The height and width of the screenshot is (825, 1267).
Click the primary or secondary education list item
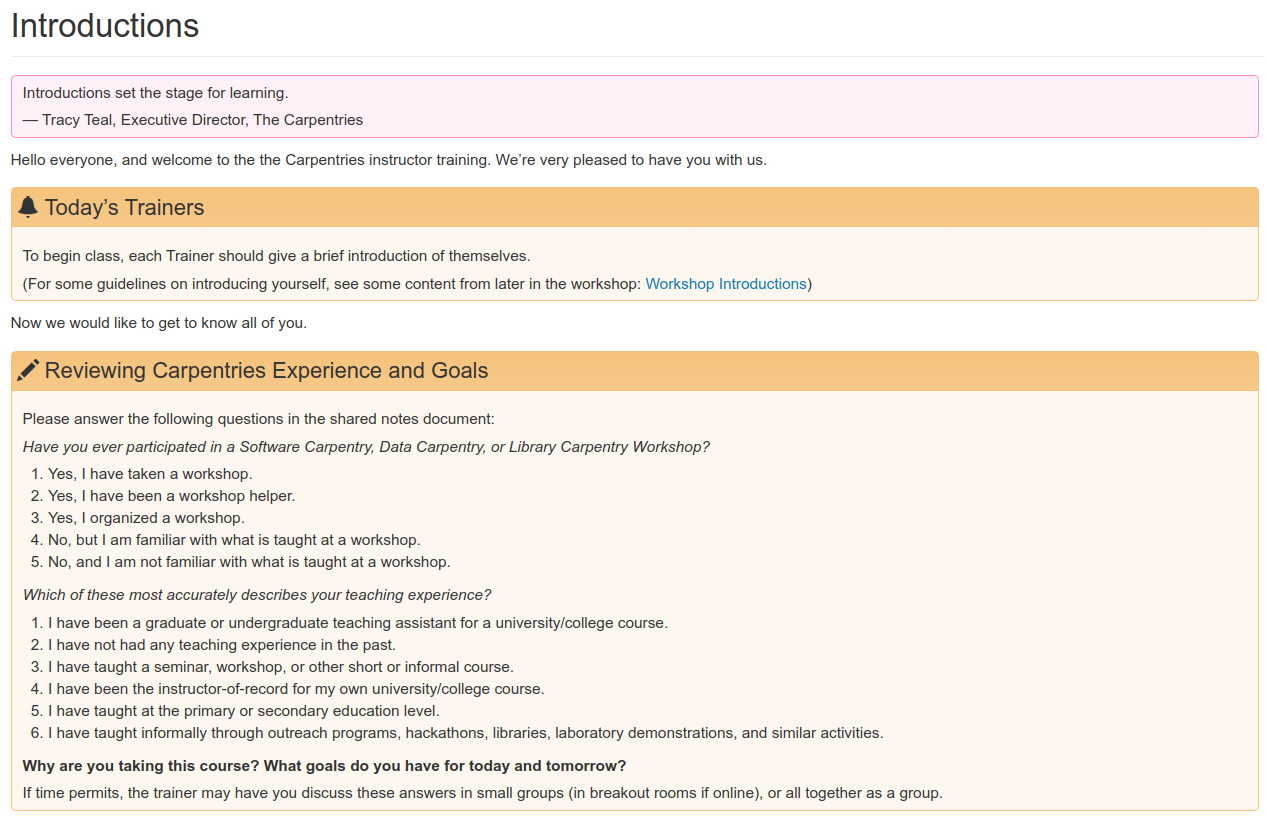pyautogui.click(x=244, y=711)
